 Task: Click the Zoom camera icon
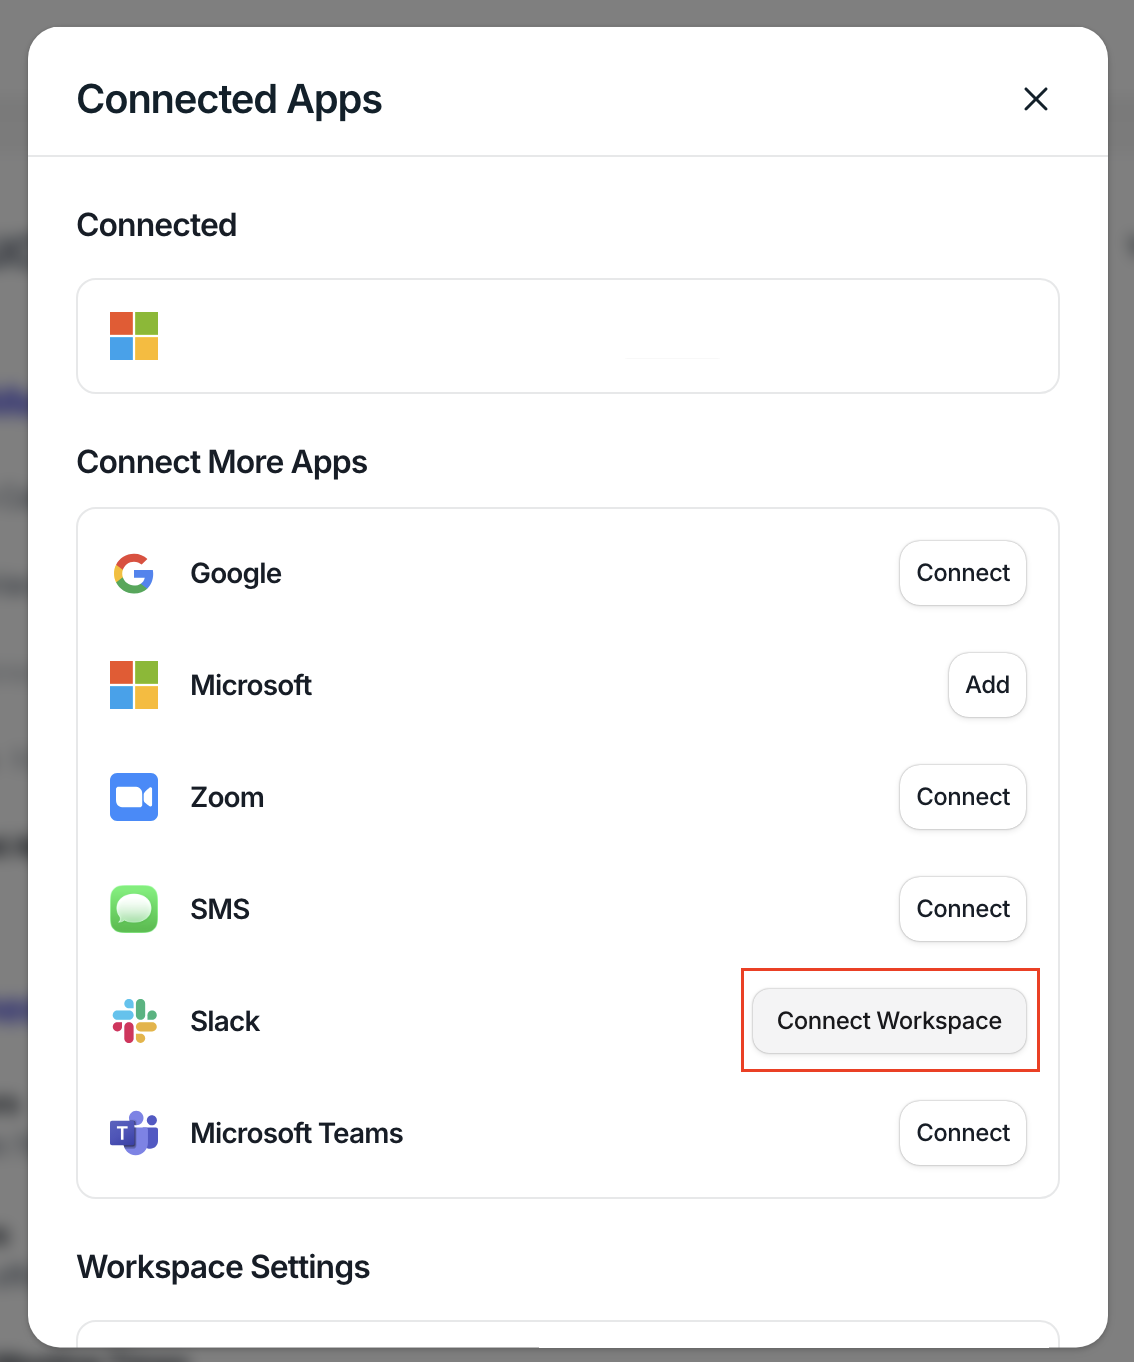point(134,797)
